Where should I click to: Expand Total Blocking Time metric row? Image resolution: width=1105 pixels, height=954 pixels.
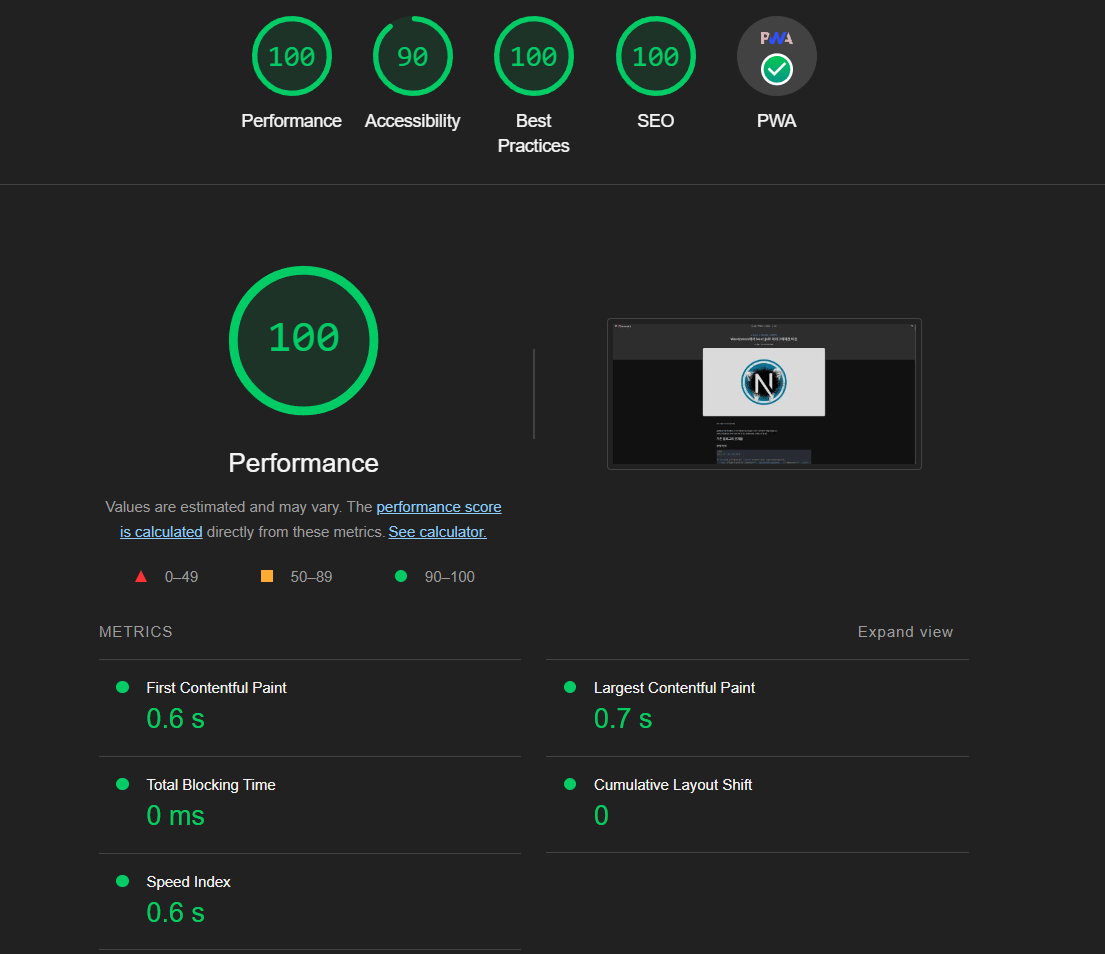pos(210,785)
